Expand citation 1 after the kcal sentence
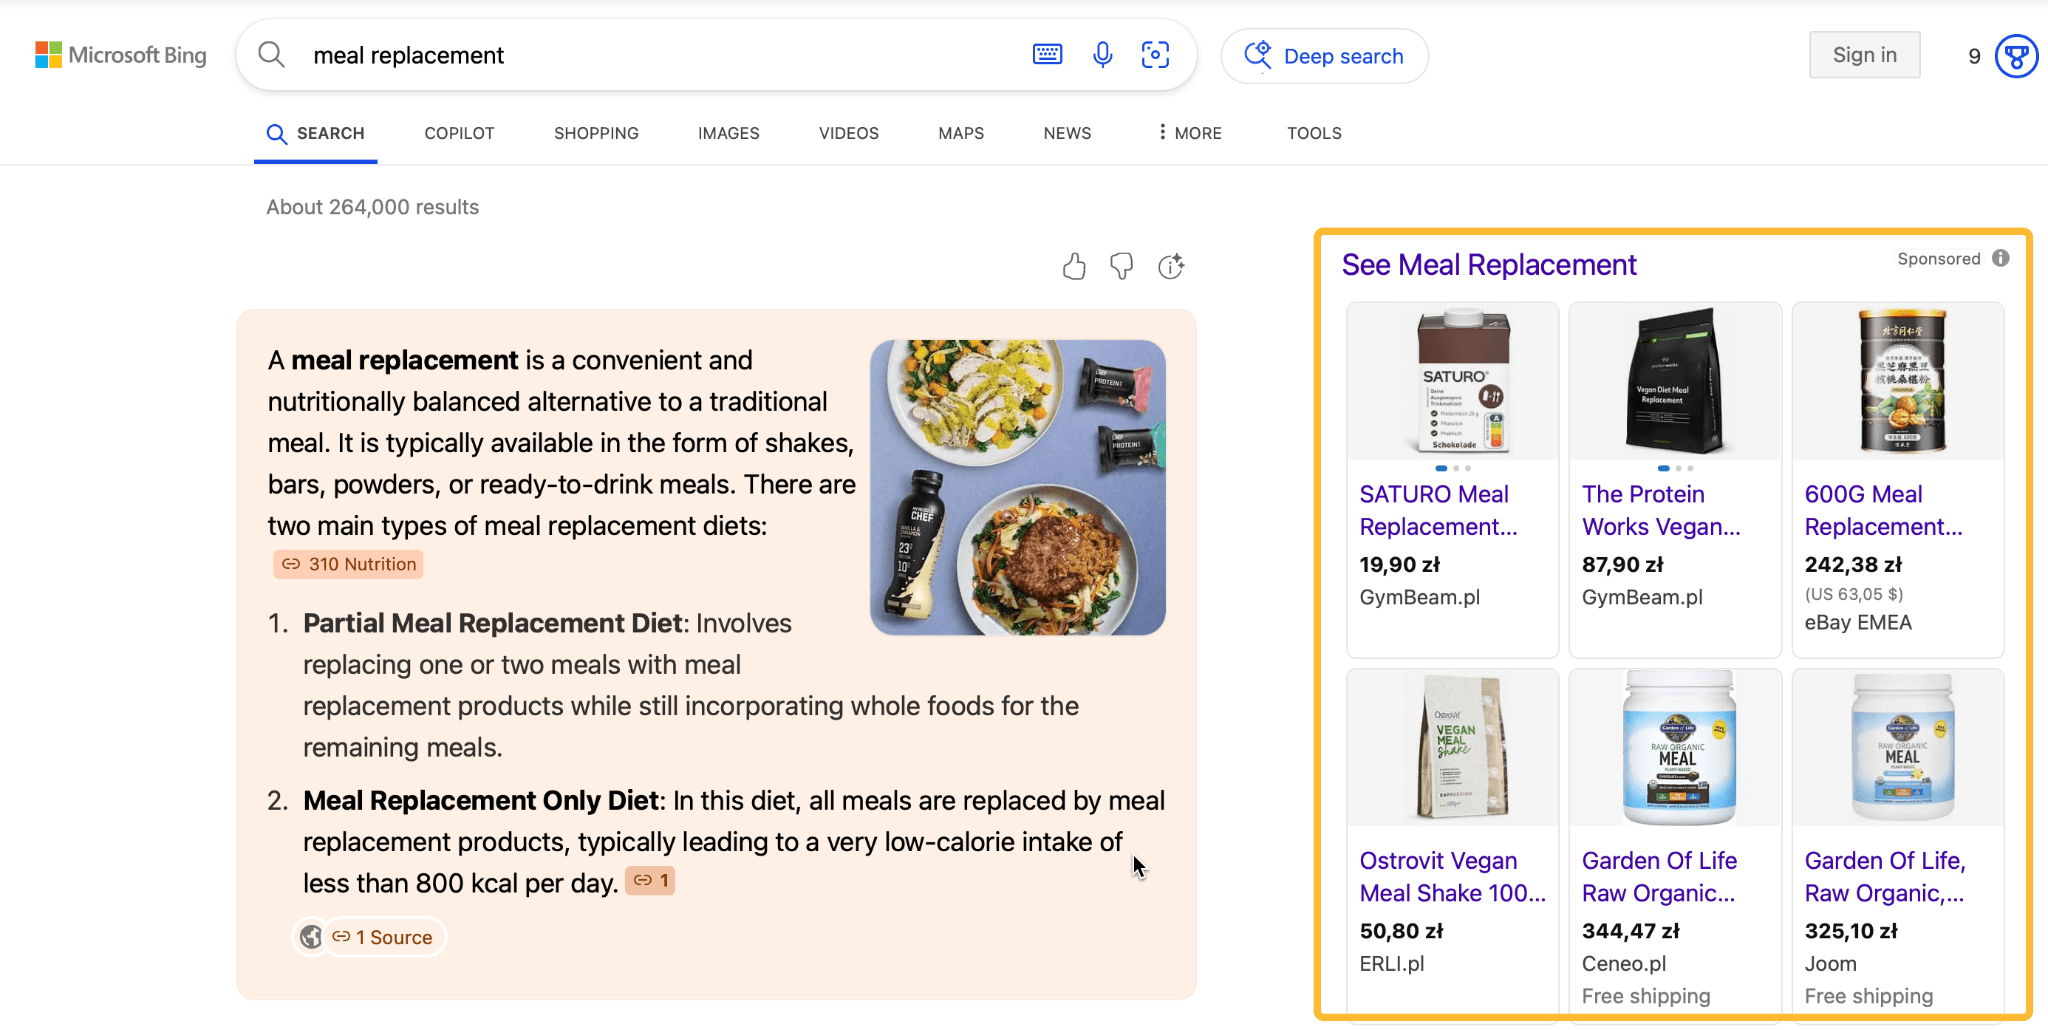 [x=650, y=880]
